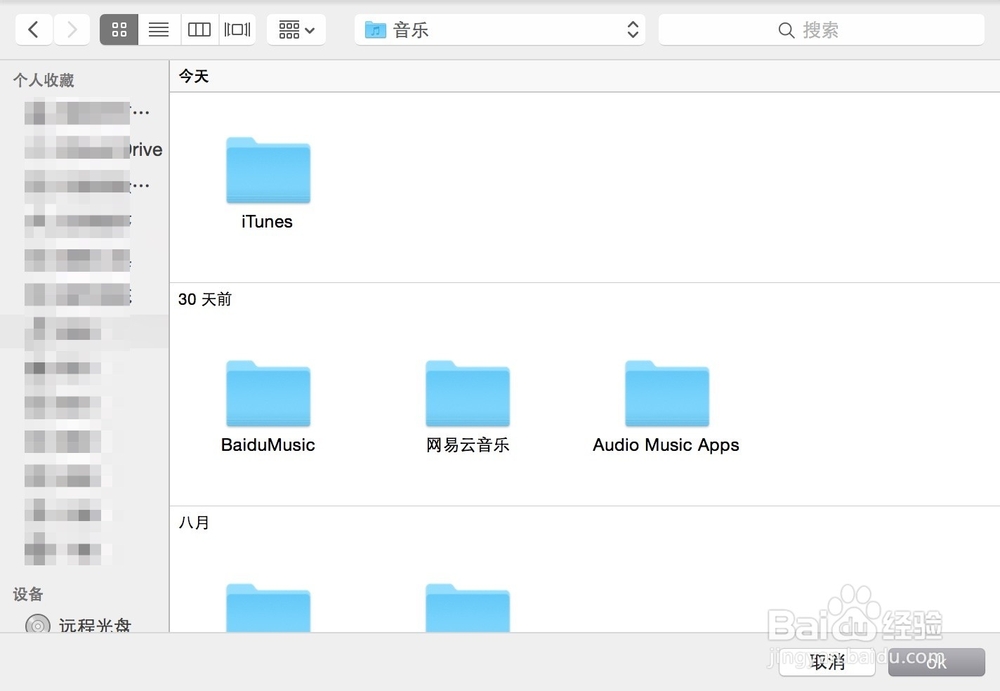Select the Audio Music Apps folder

pyautogui.click(x=666, y=394)
